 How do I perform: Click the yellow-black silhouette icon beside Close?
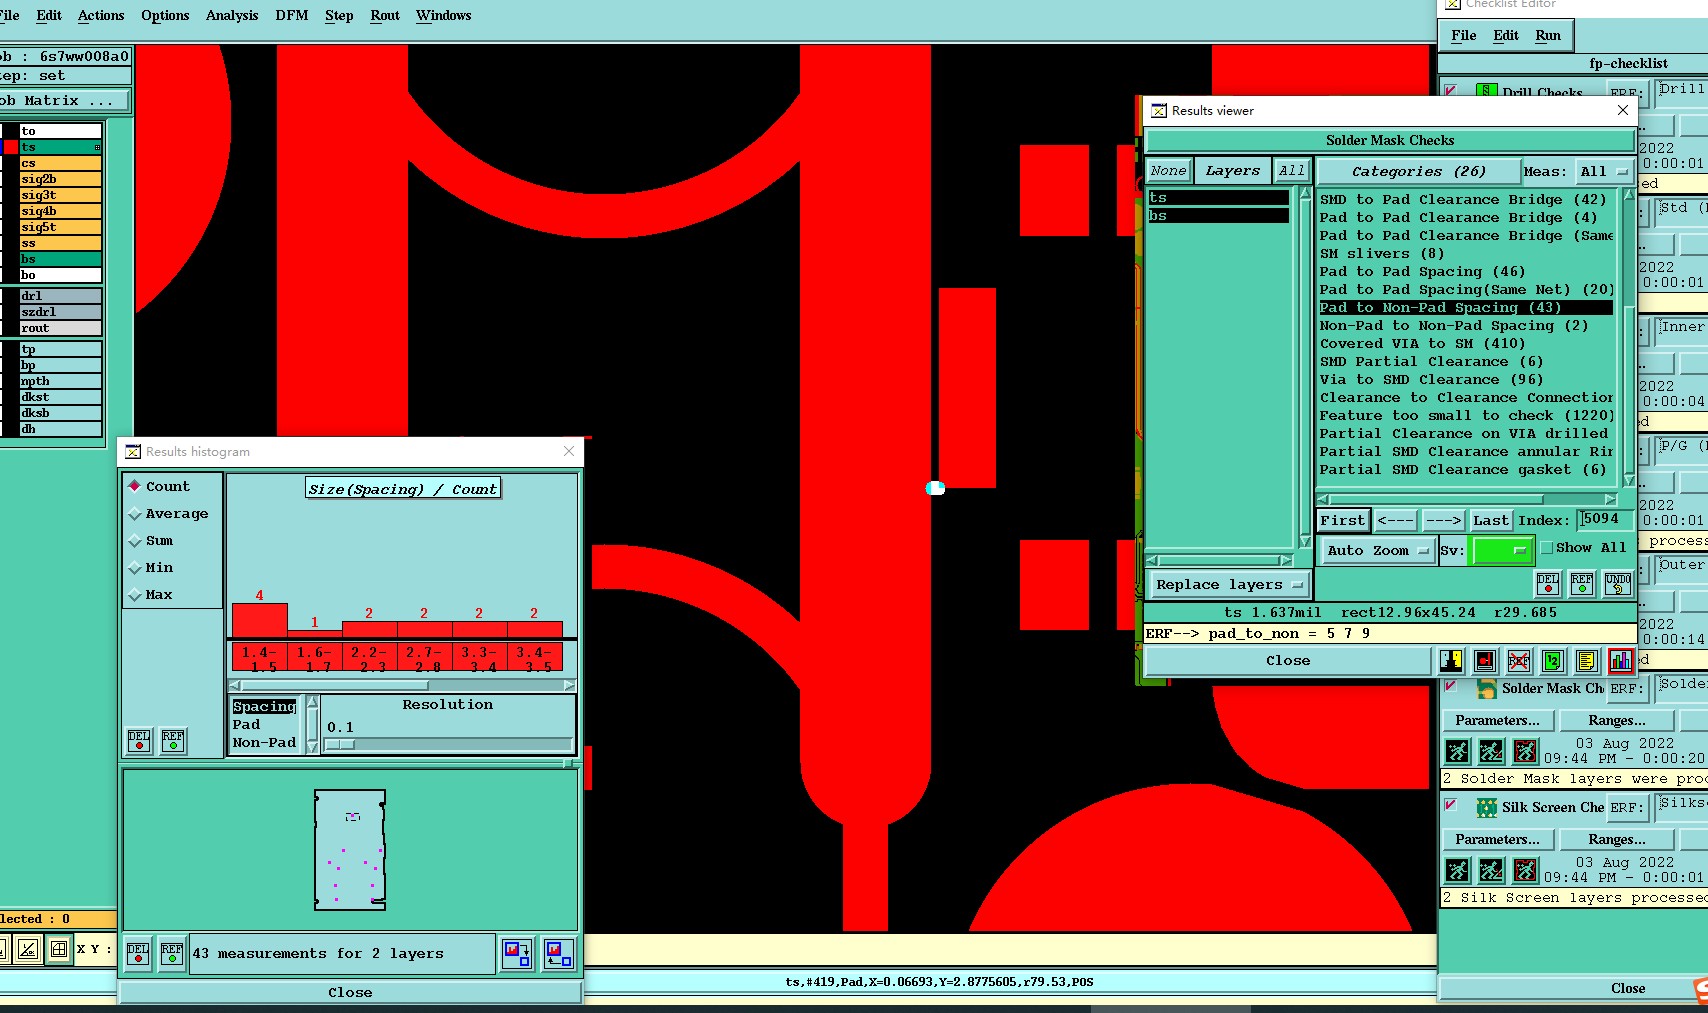click(x=1451, y=661)
